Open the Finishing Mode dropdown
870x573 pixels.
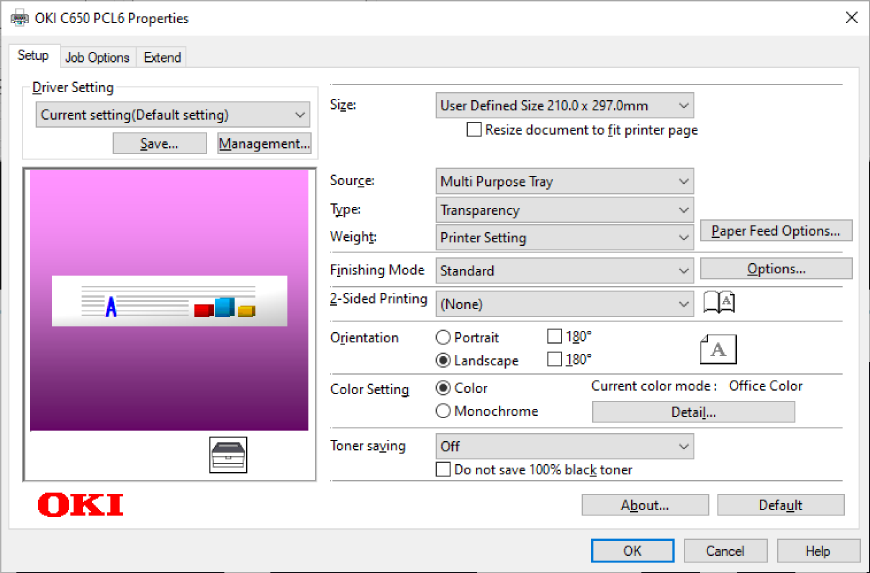564,271
